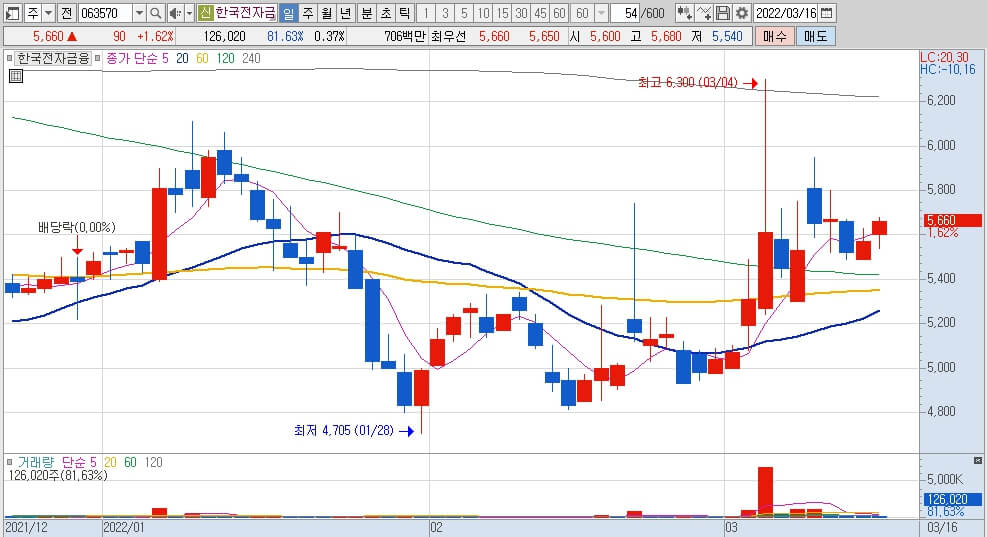Close the volume panel with X icon

click(x=978, y=461)
